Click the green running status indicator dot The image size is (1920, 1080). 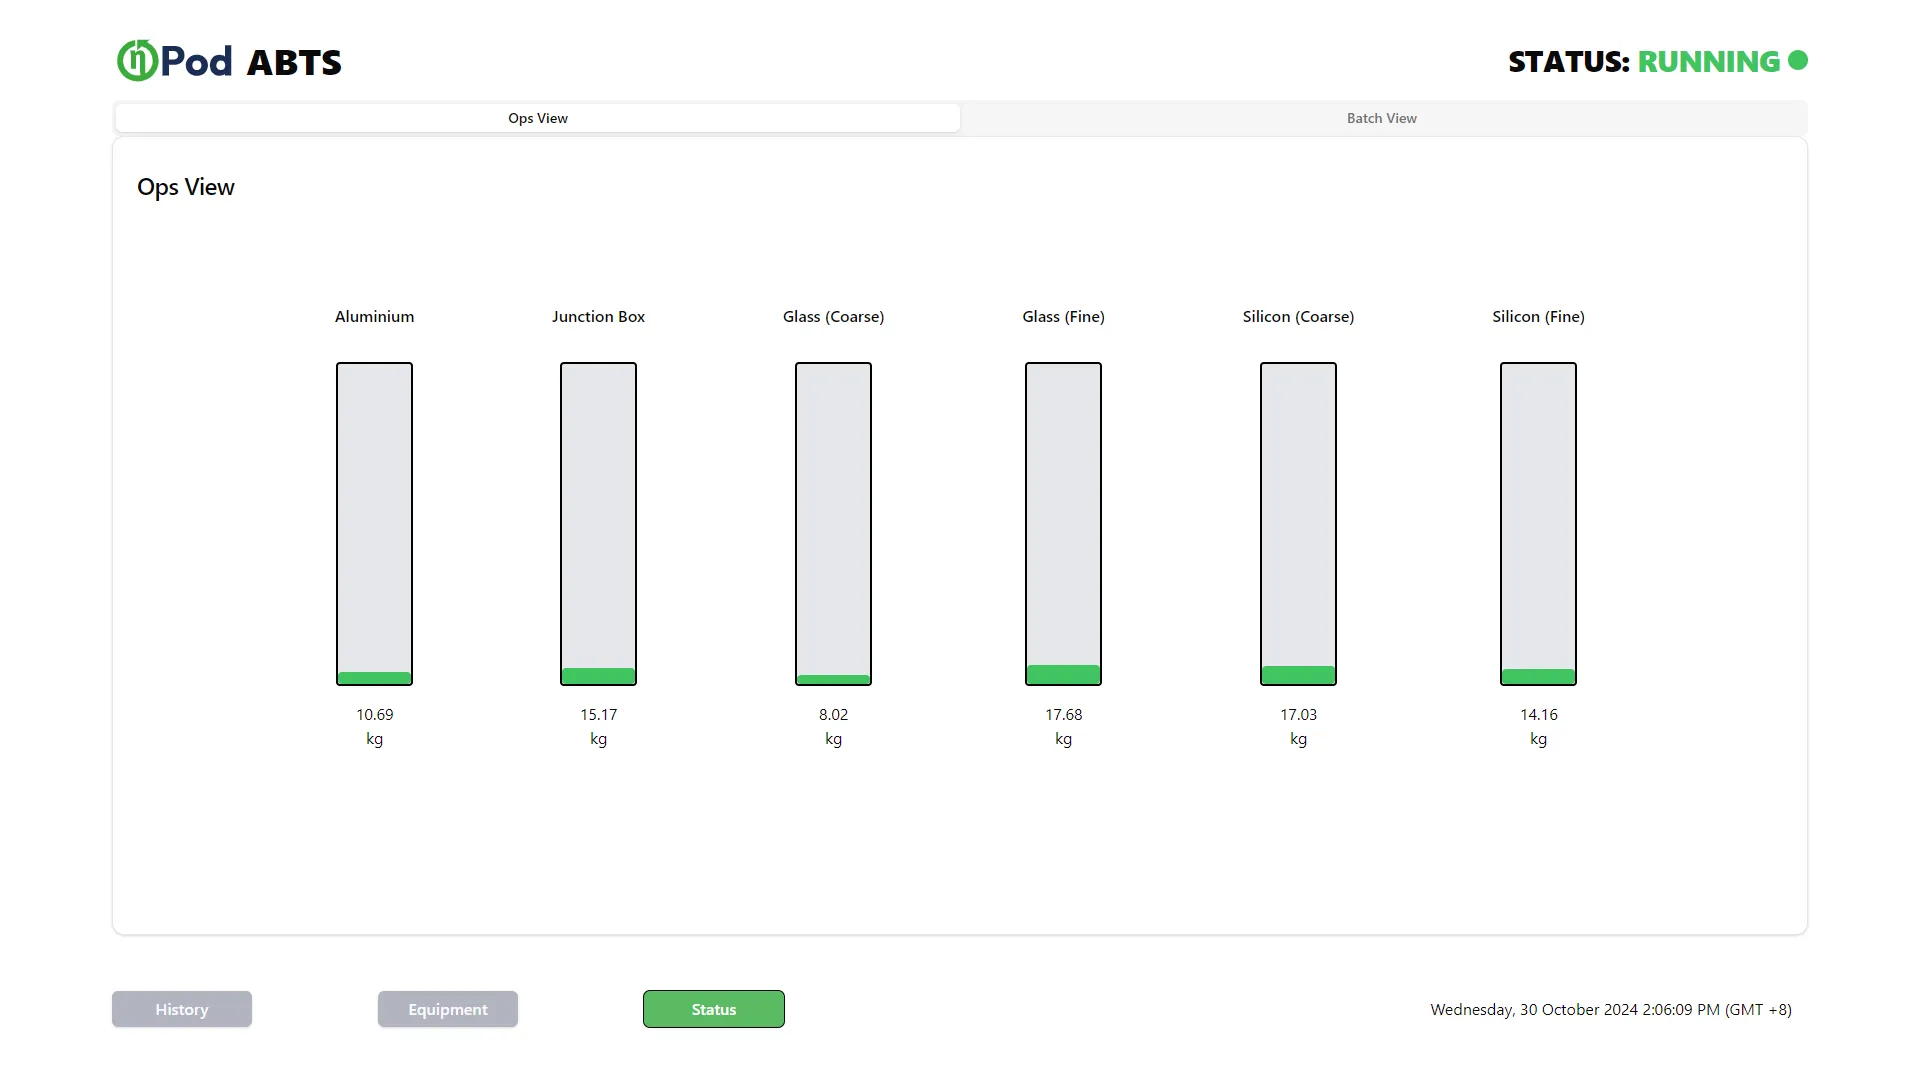point(1798,60)
